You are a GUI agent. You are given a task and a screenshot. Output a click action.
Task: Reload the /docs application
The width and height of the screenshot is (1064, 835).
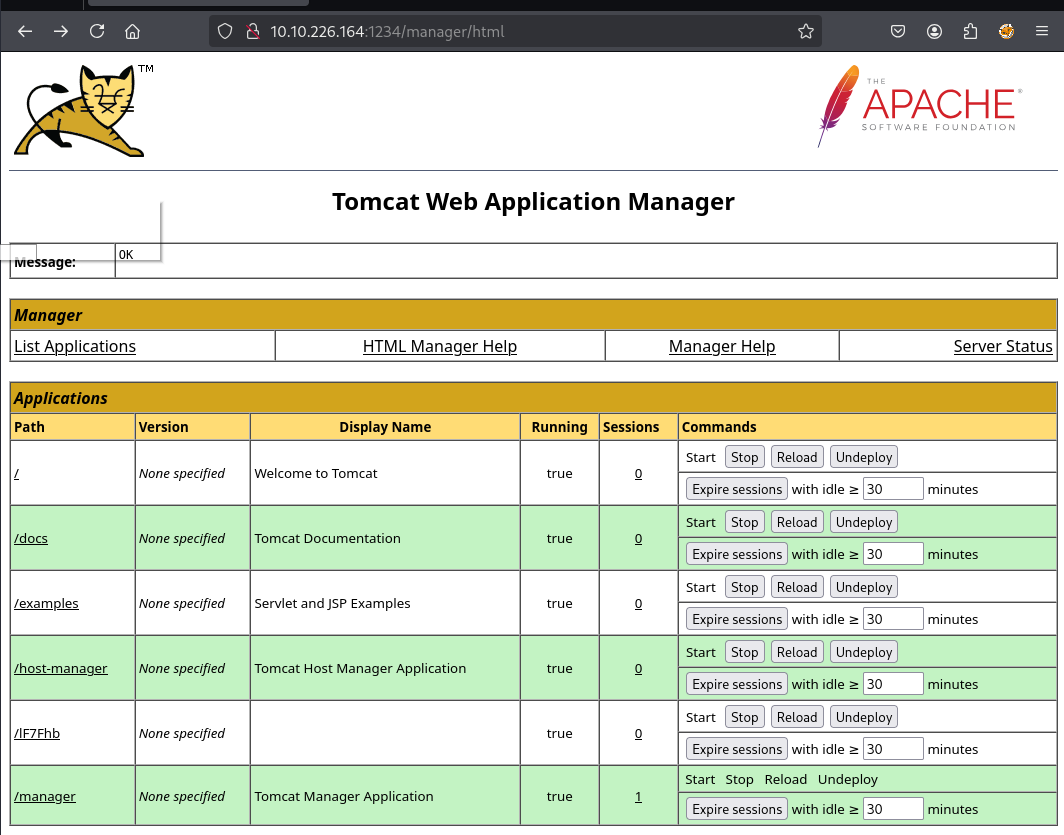[797, 522]
